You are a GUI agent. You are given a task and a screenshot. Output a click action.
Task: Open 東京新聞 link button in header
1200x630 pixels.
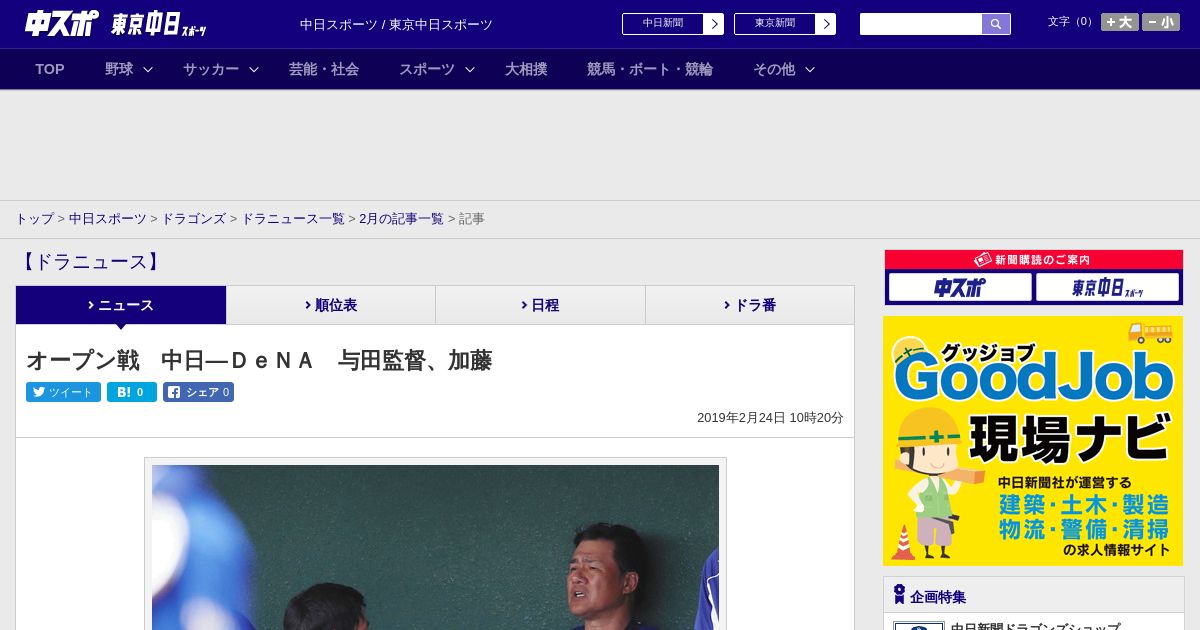pos(775,24)
